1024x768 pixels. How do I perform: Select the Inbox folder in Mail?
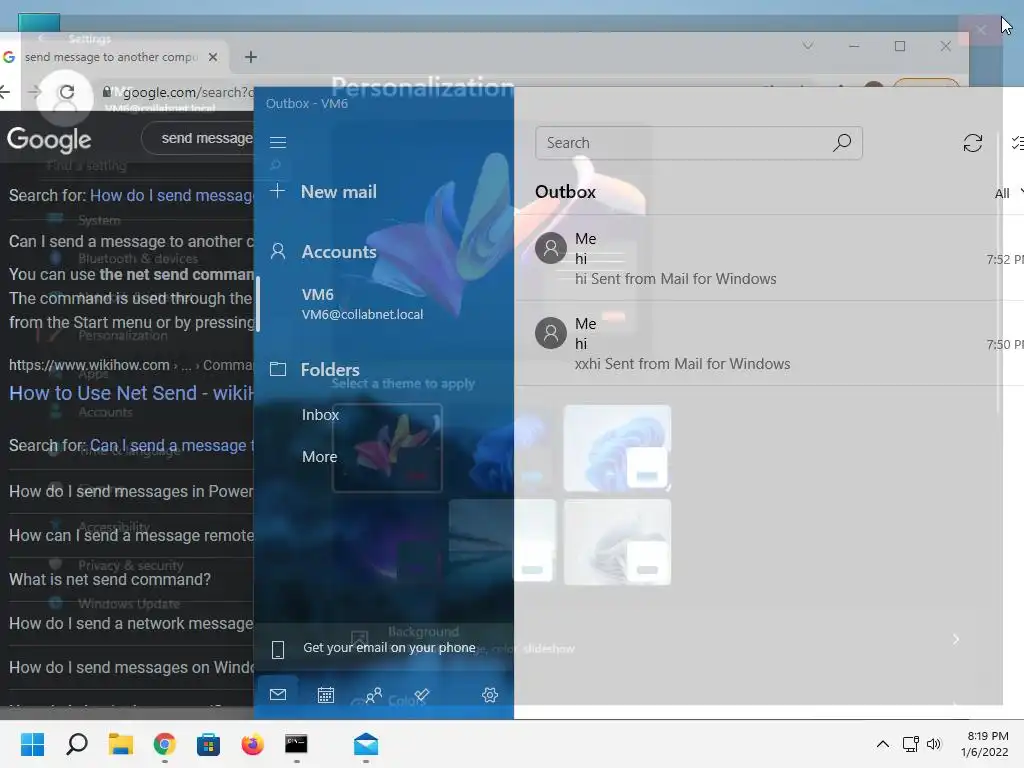(320, 415)
